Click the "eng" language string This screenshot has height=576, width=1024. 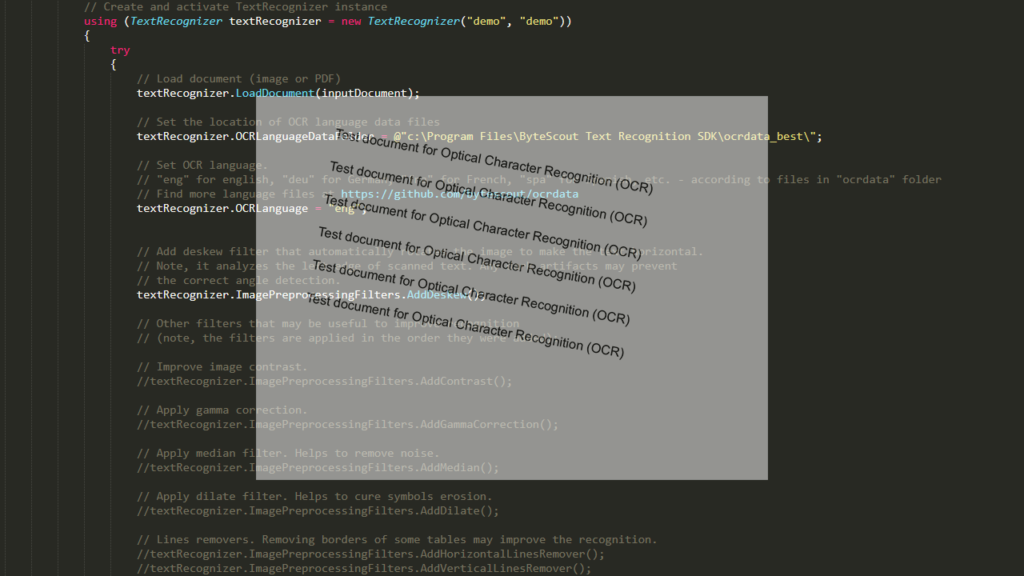345,208
